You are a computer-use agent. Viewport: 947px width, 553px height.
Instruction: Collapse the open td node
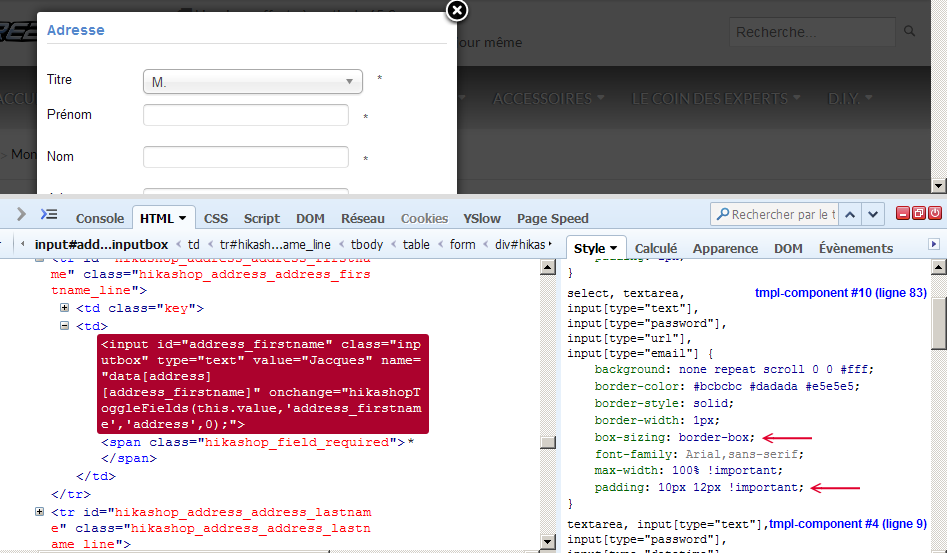(65, 325)
